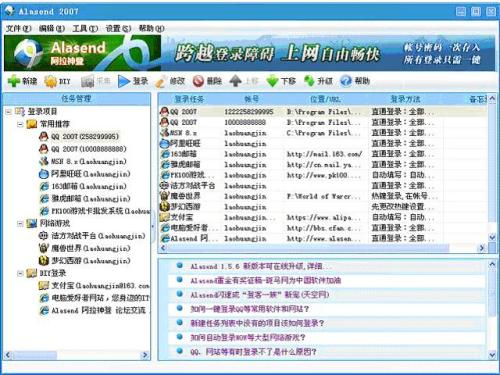Collapse the 网络游戏 folder
Viewport: 500px width, 375px height.
click(x=20, y=224)
